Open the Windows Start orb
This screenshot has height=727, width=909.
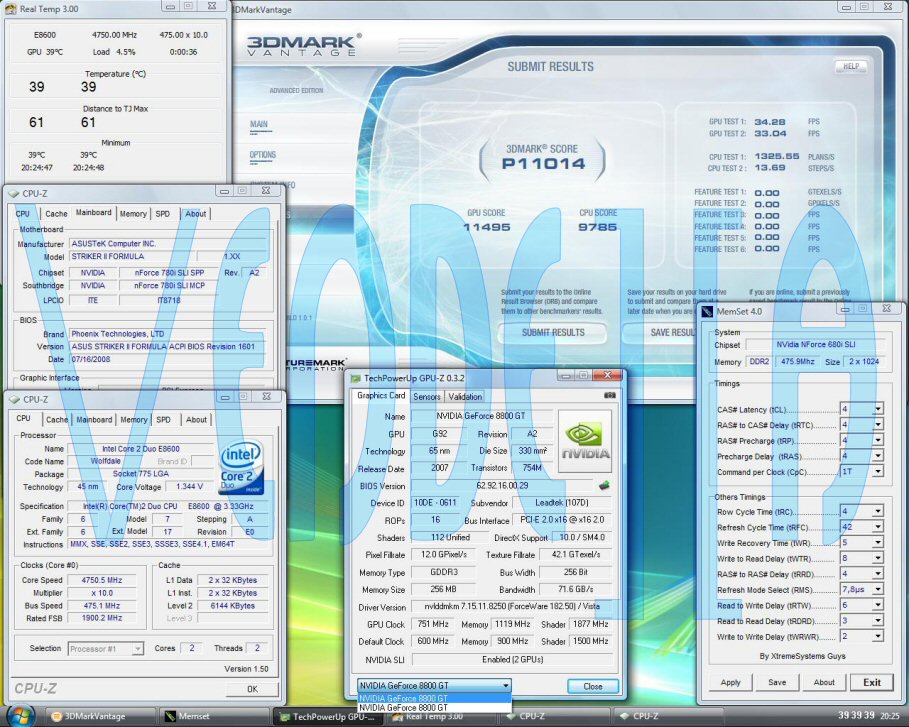coord(21,715)
